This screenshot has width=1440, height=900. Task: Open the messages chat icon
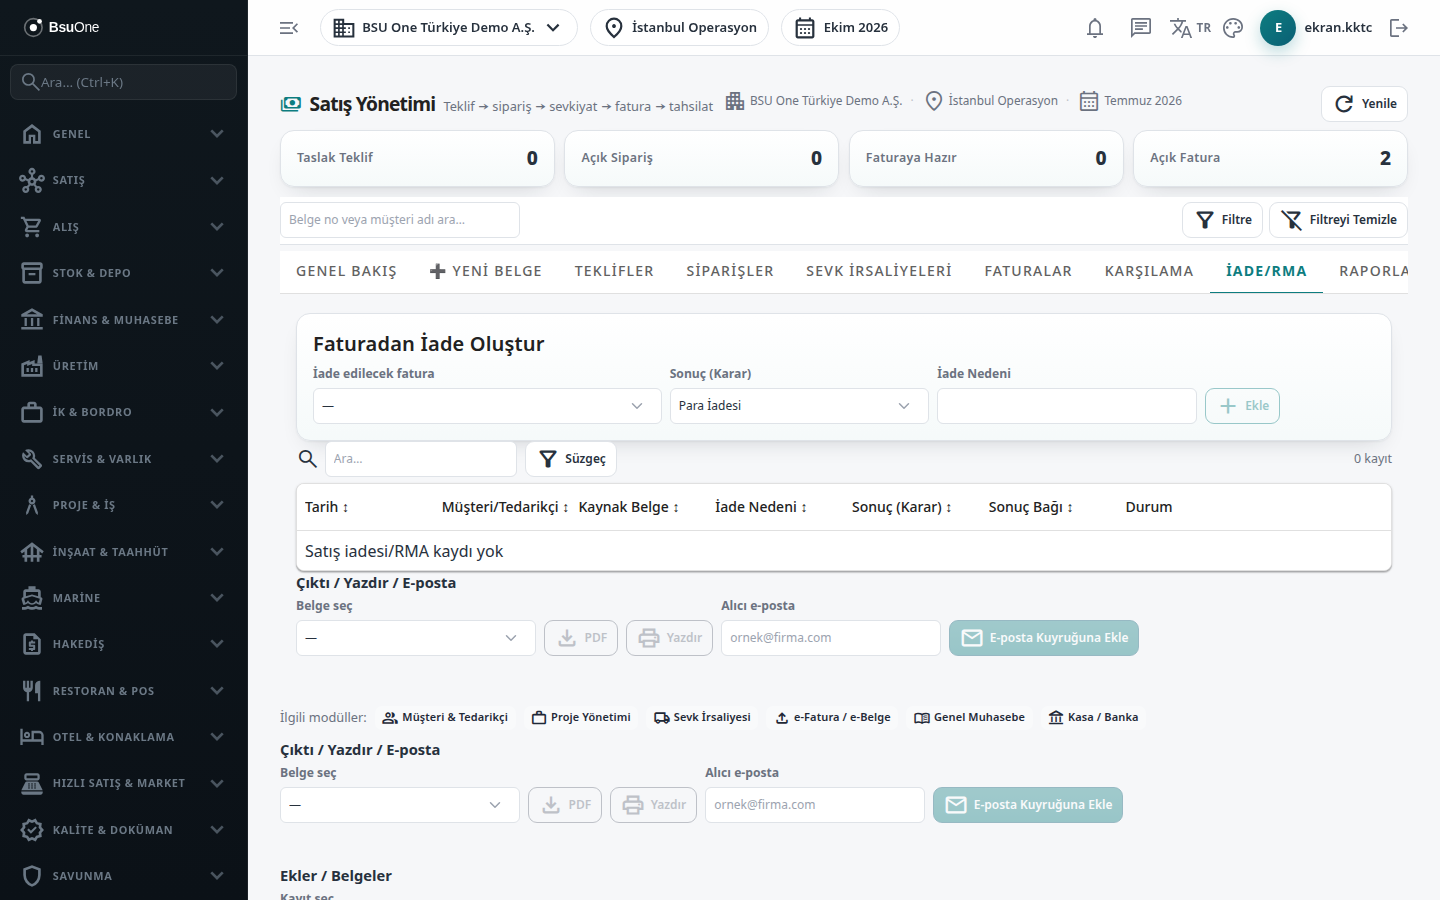pyautogui.click(x=1141, y=28)
